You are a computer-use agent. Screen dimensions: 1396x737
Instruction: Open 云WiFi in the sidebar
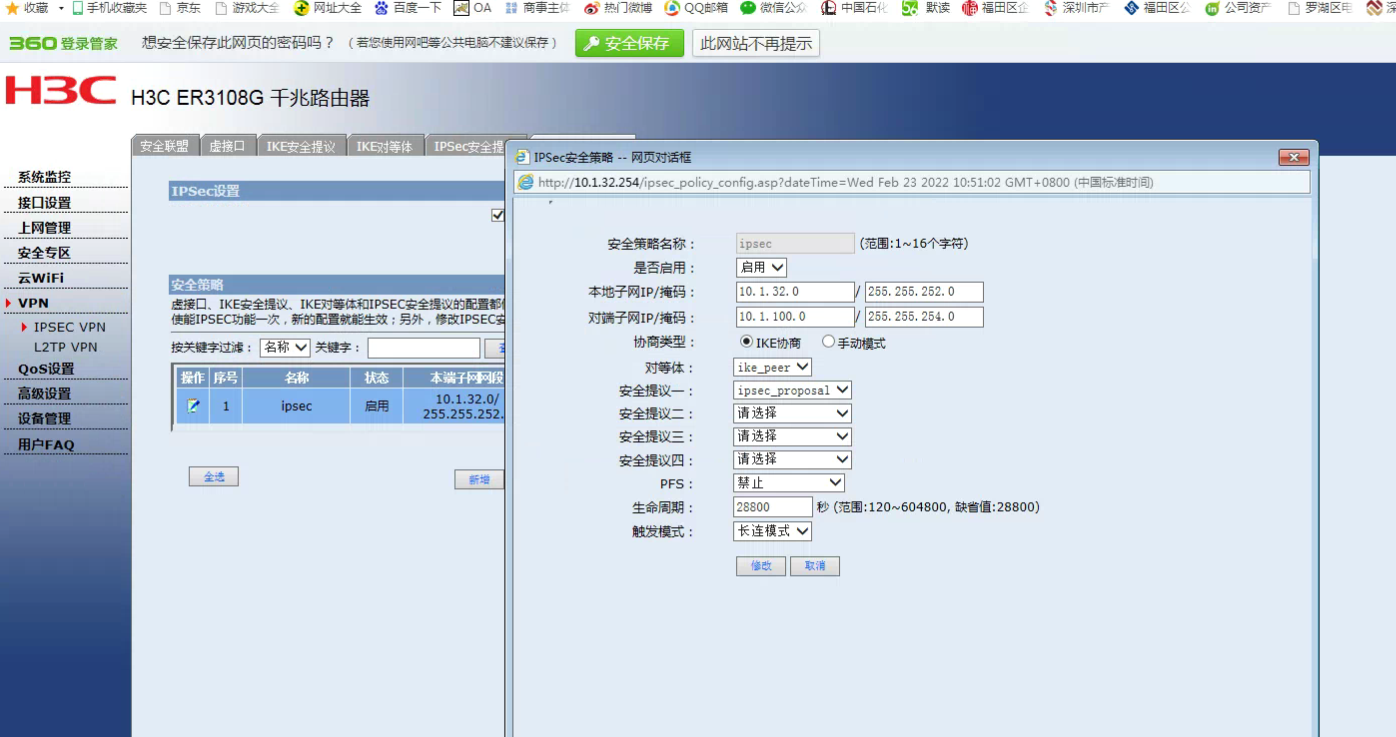41,278
